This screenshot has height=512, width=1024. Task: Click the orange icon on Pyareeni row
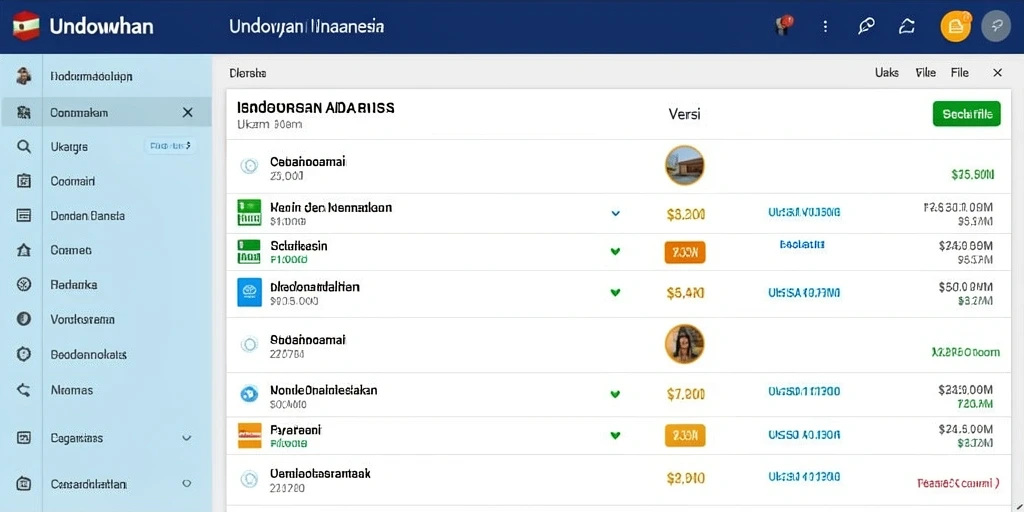pos(249,435)
